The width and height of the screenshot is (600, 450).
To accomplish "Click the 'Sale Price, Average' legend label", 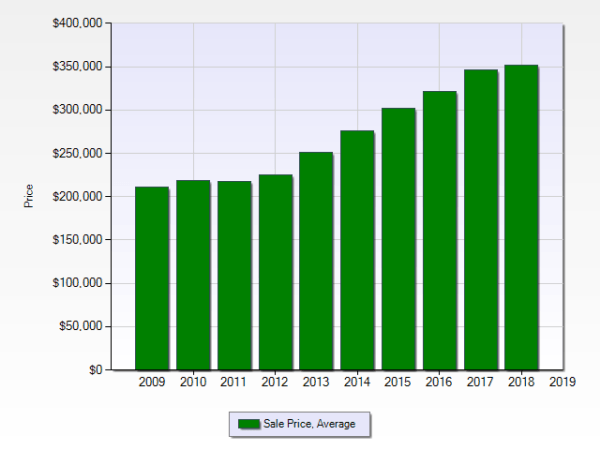I will tap(309, 424).
